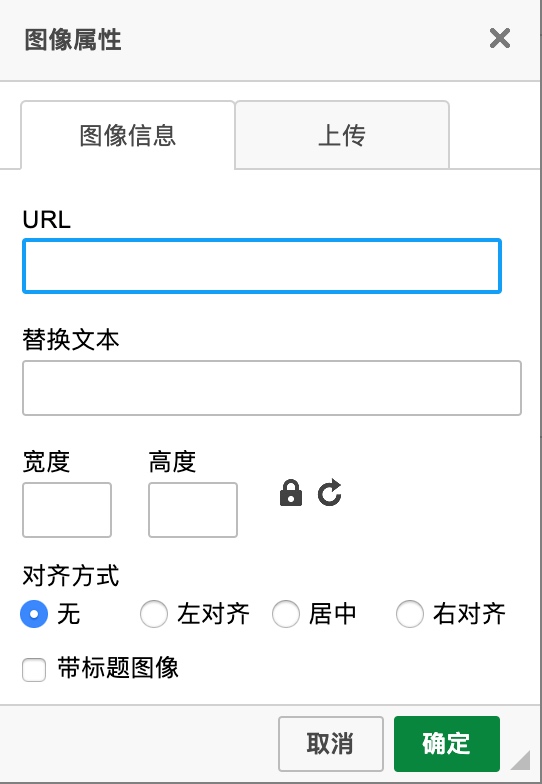Click the 替换文本 field label
The width and height of the screenshot is (542, 784).
click(70, 340)
